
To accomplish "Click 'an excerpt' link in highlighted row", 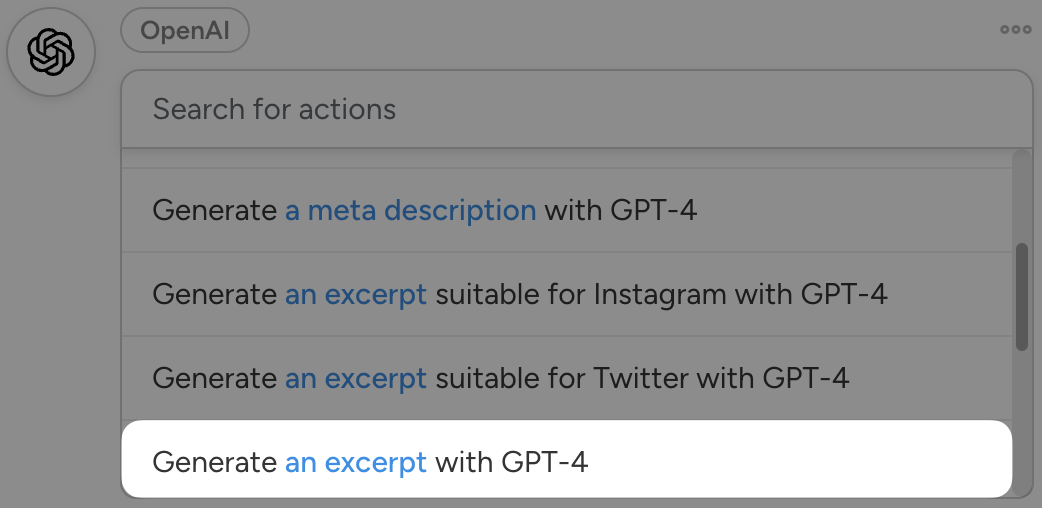I will 356,462.
